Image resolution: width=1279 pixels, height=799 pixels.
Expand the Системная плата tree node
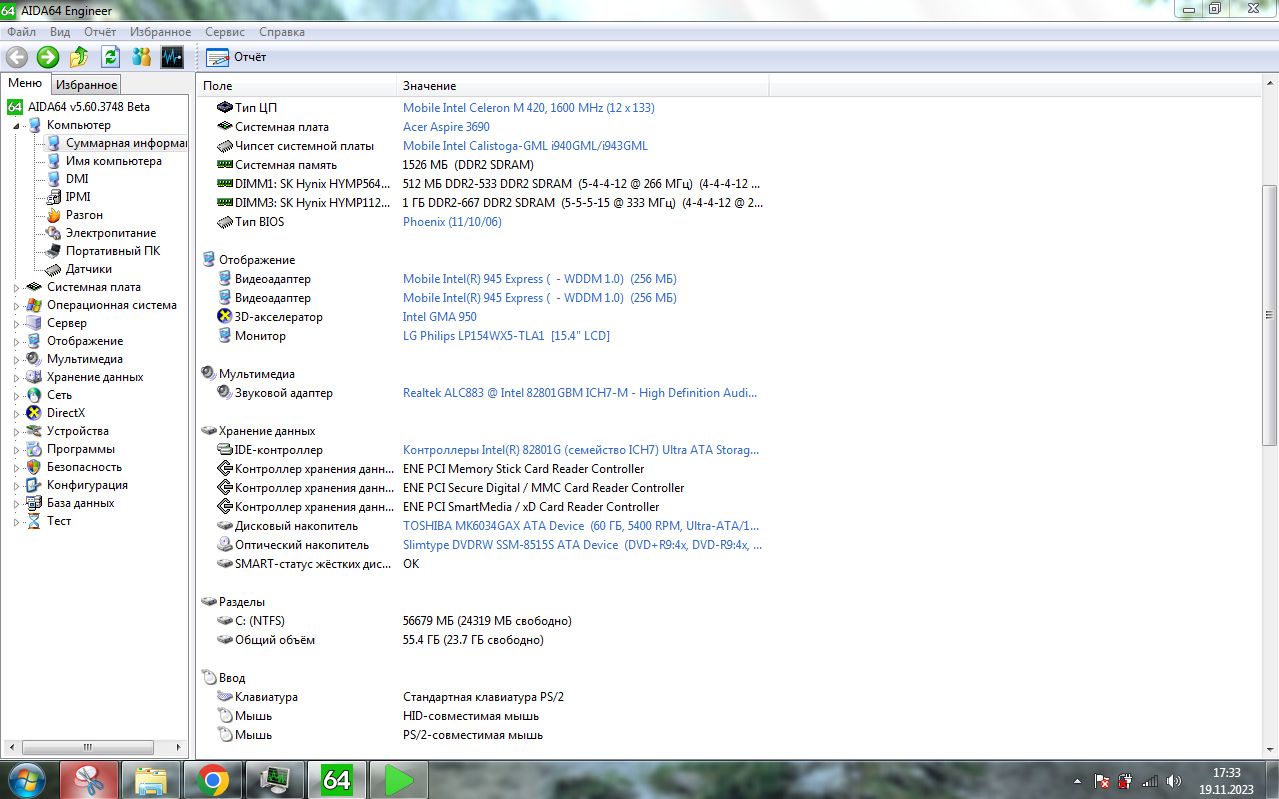16,287
